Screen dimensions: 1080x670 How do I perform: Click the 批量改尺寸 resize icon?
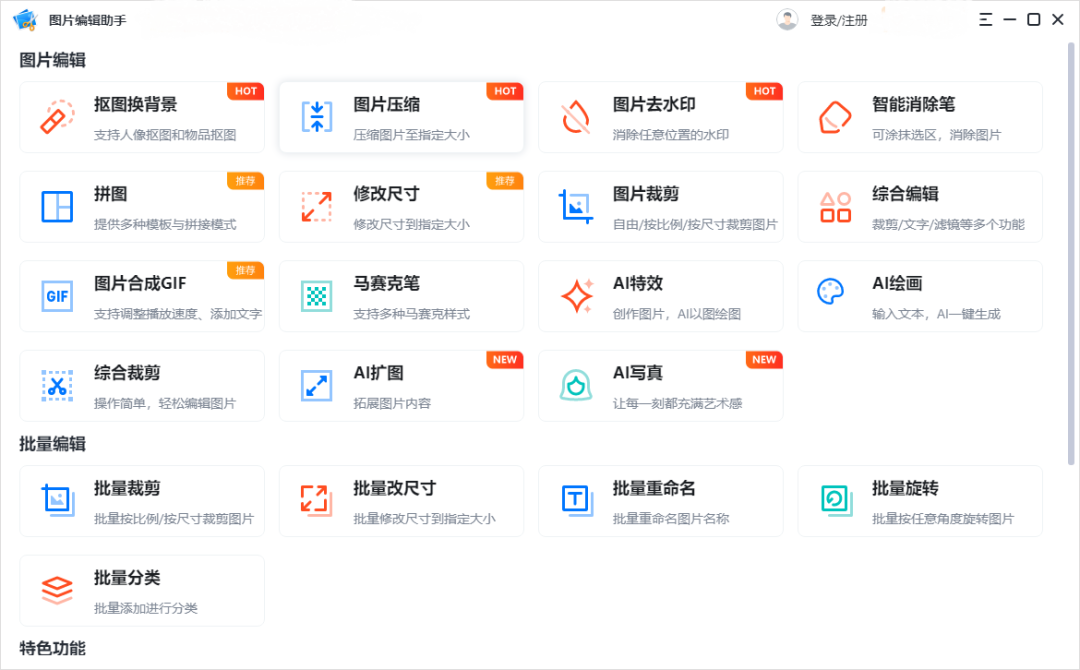click(316, 501)
